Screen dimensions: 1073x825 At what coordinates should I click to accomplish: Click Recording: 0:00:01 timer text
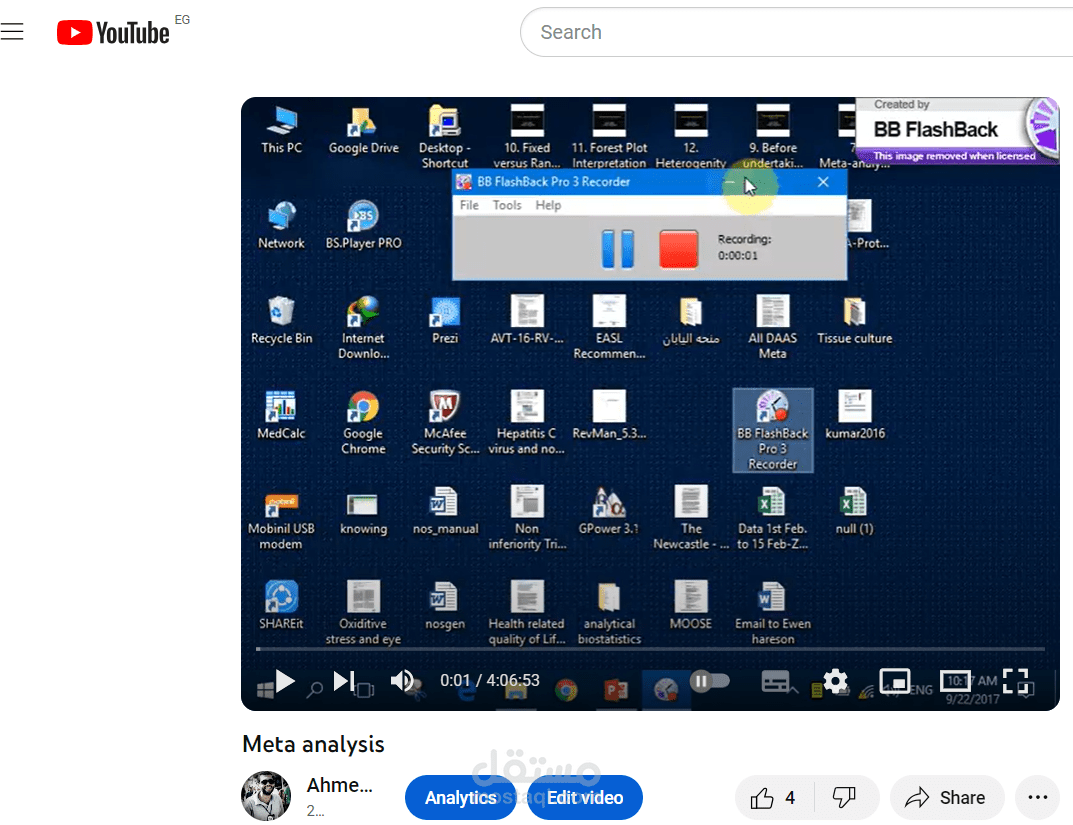point(744,247)
